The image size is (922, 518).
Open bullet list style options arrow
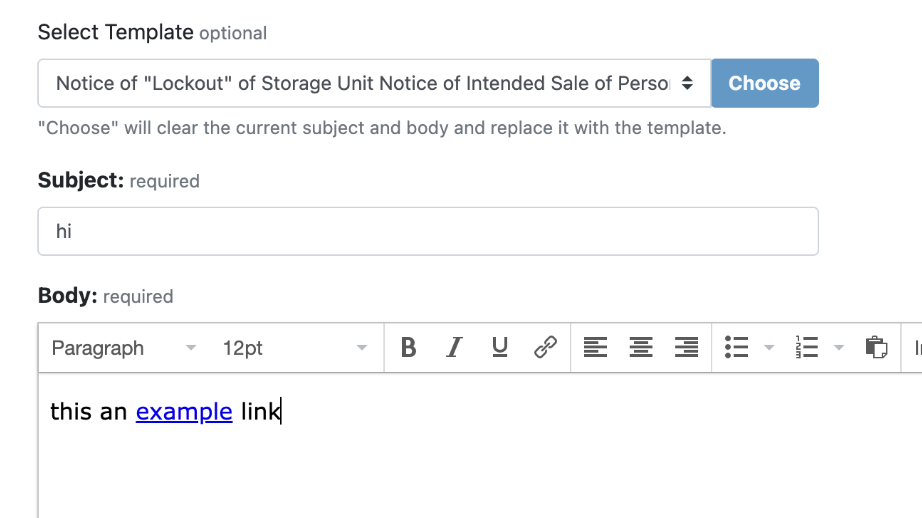pos(769,347)
